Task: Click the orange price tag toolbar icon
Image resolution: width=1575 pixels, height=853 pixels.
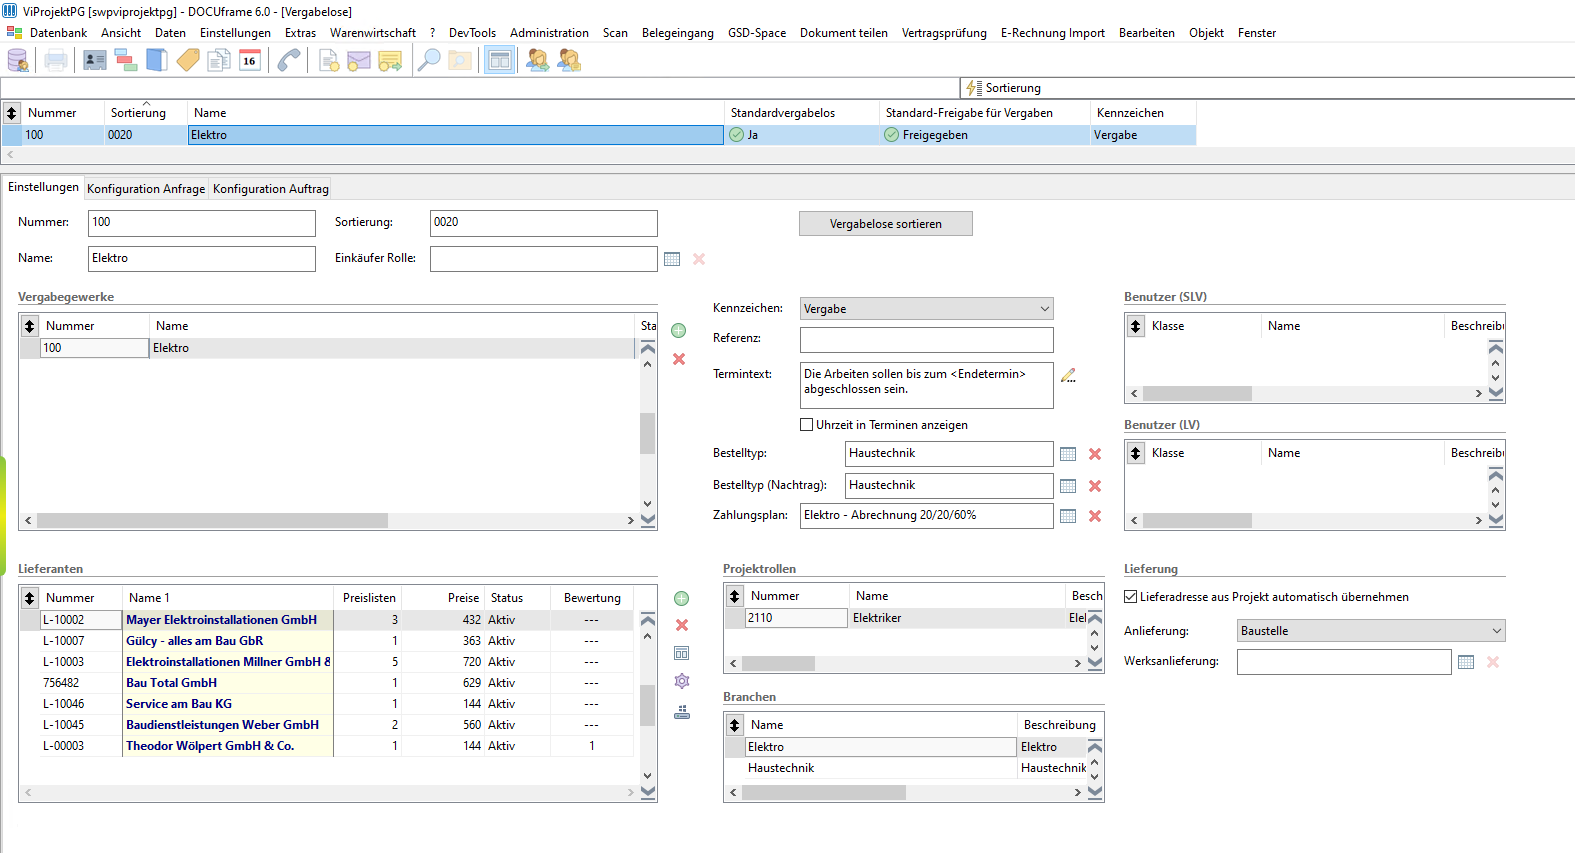Action: click(188, 60)
